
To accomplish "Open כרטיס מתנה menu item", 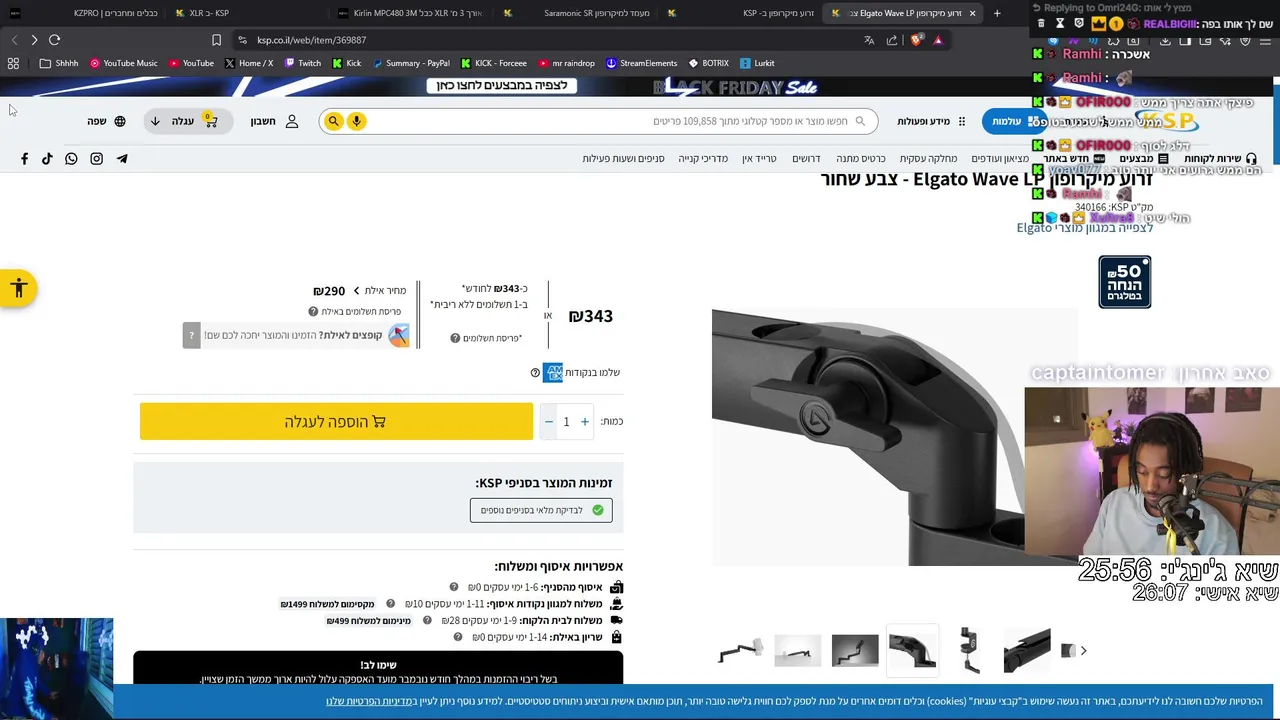I will tap(861, 159).
